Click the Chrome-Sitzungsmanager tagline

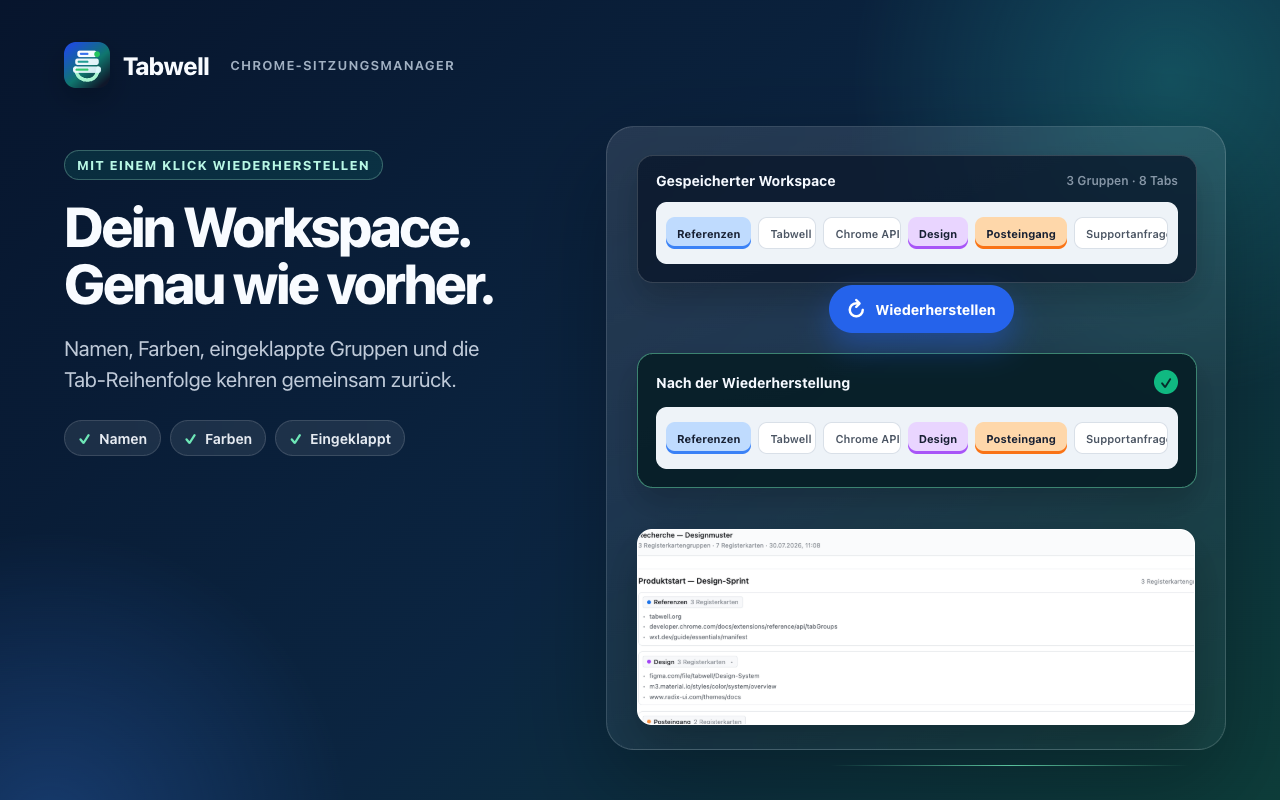click(x=342, y=66)
